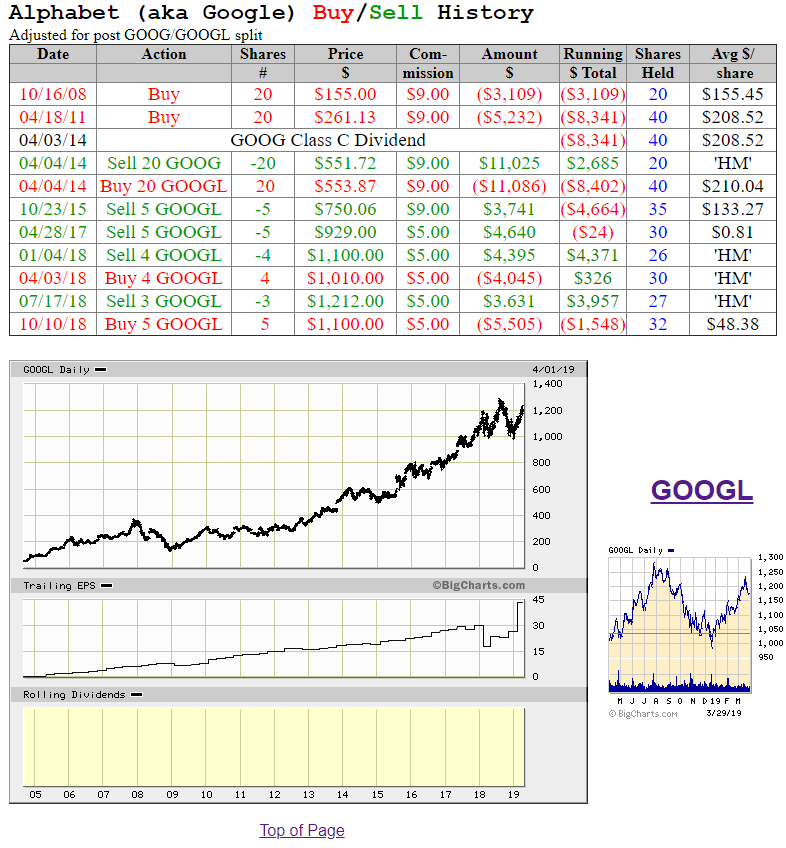Click the 3/29/19 date under small chart

pyautogui.click(x=724, y=713)
